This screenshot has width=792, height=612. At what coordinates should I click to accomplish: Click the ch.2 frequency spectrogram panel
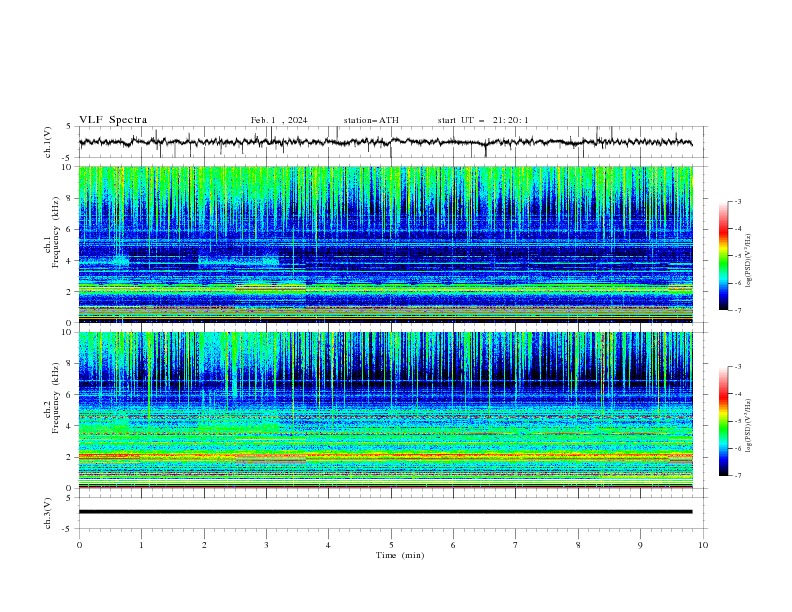[385, 410]
